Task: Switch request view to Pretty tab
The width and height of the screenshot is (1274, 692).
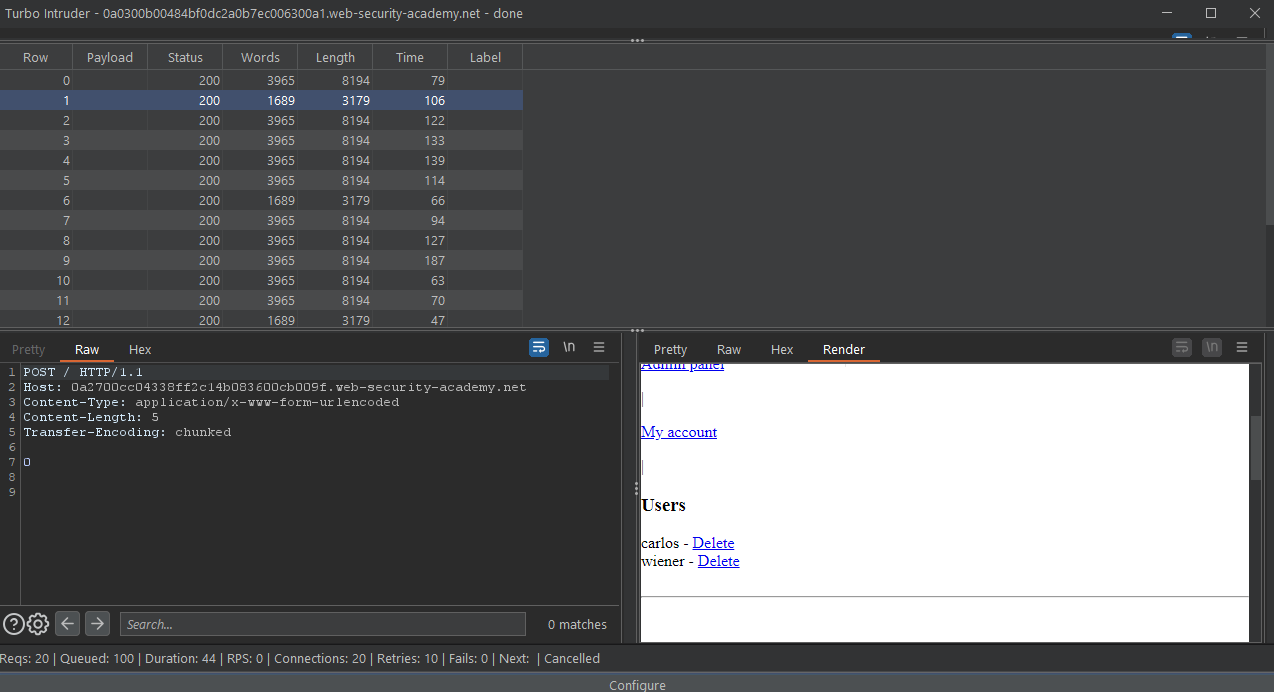Action: [x=28, y=349]
